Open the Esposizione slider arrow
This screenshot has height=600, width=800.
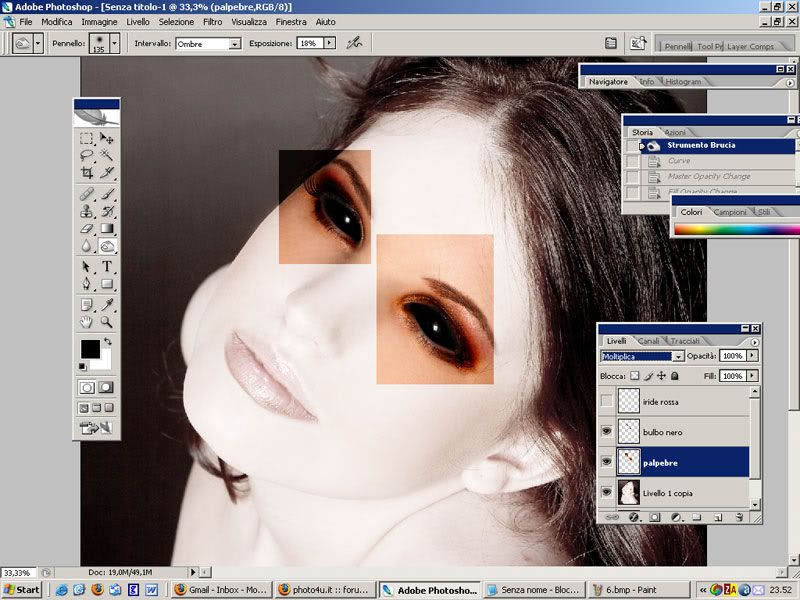pos(330,43)
